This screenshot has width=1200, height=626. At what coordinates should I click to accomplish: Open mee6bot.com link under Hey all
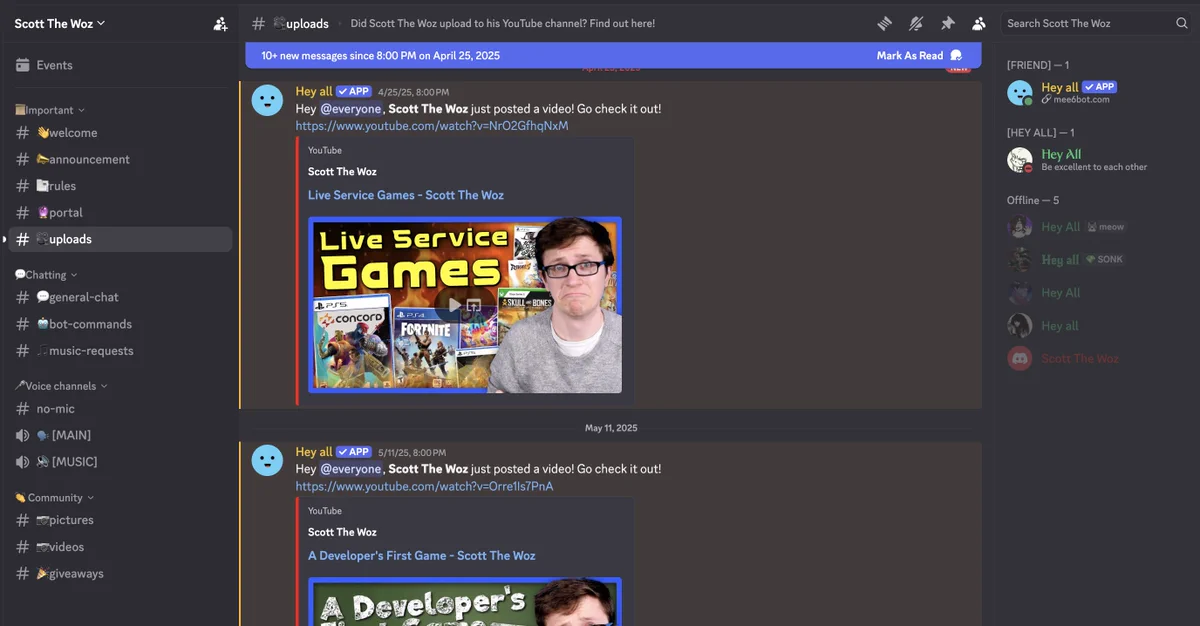[1081, 99]
